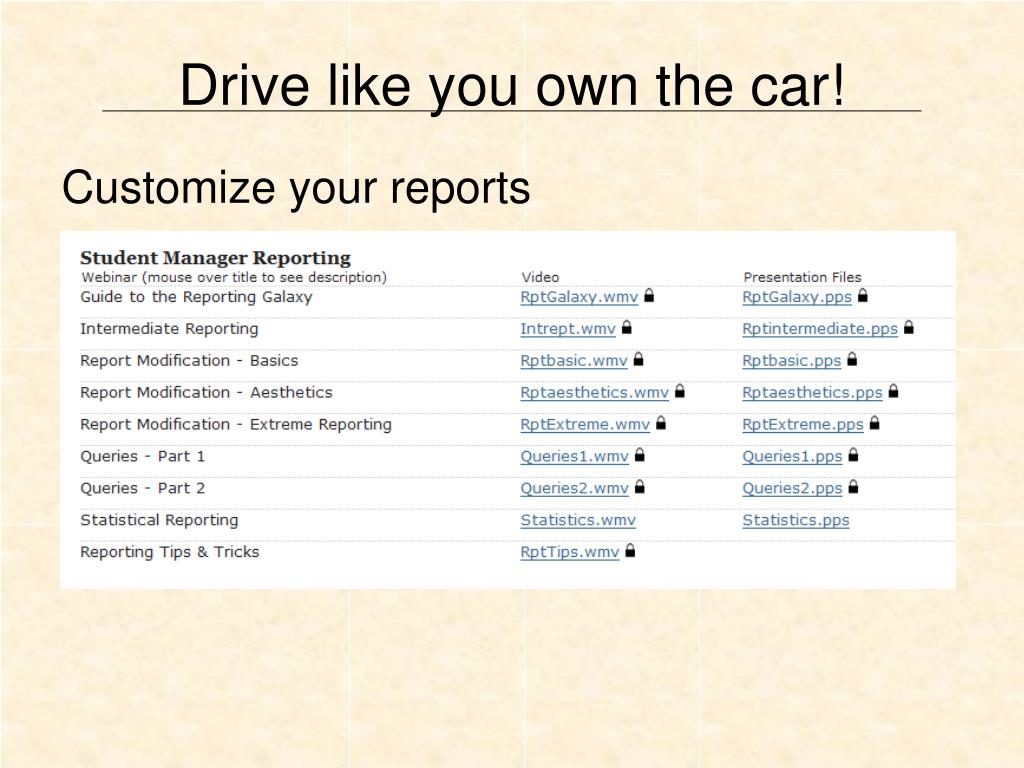The image size is (1024, 768).
Task: Open the Statistics.wmv video link
Action: [578, 520]
